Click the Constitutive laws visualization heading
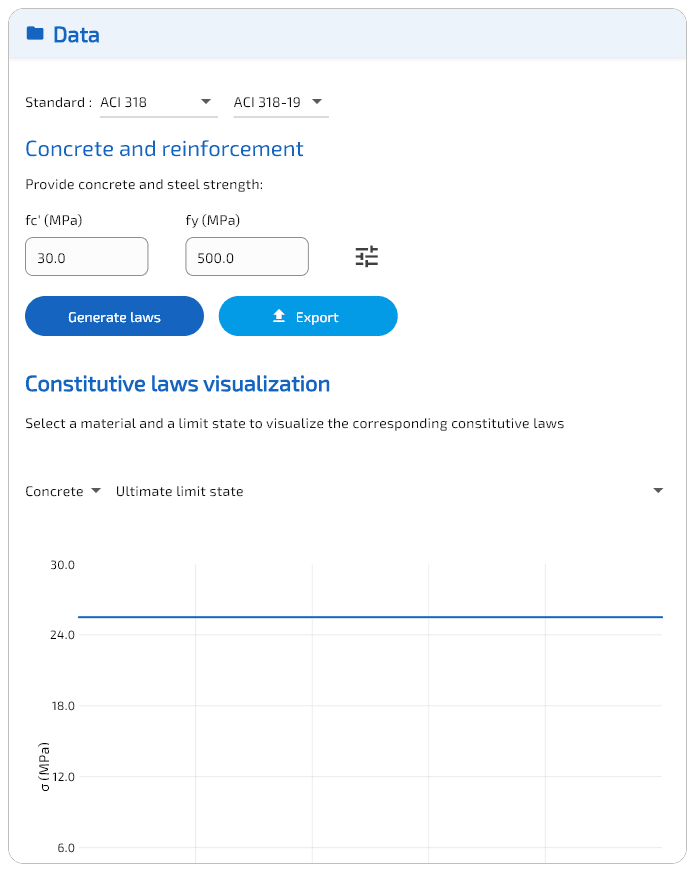Image resolution: width=692 pixels, height=869 pixels. [177, 384]
